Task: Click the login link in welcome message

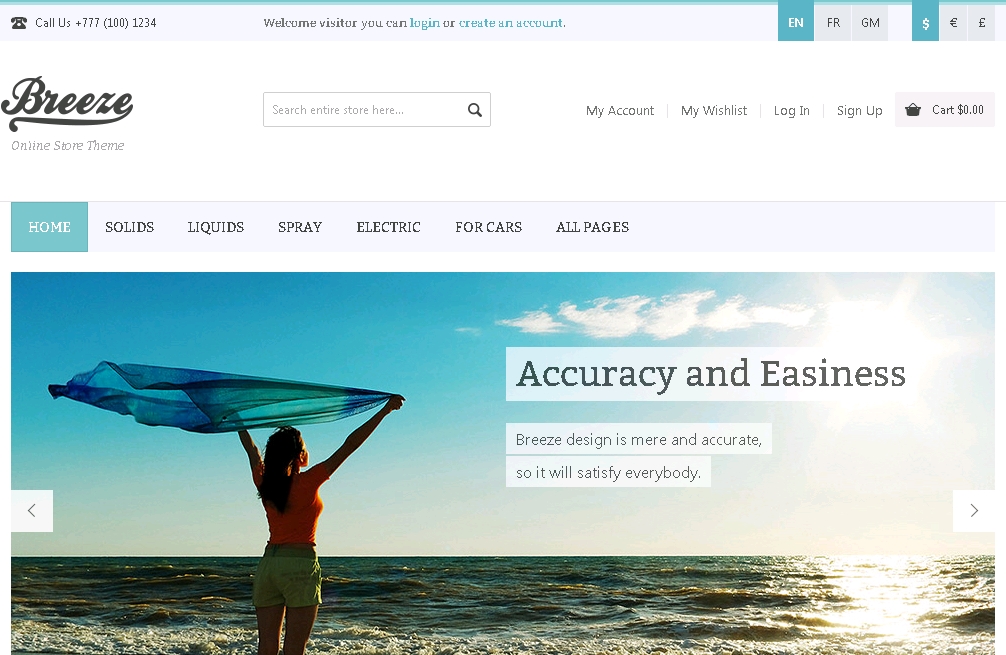Action: coord(425,23)
